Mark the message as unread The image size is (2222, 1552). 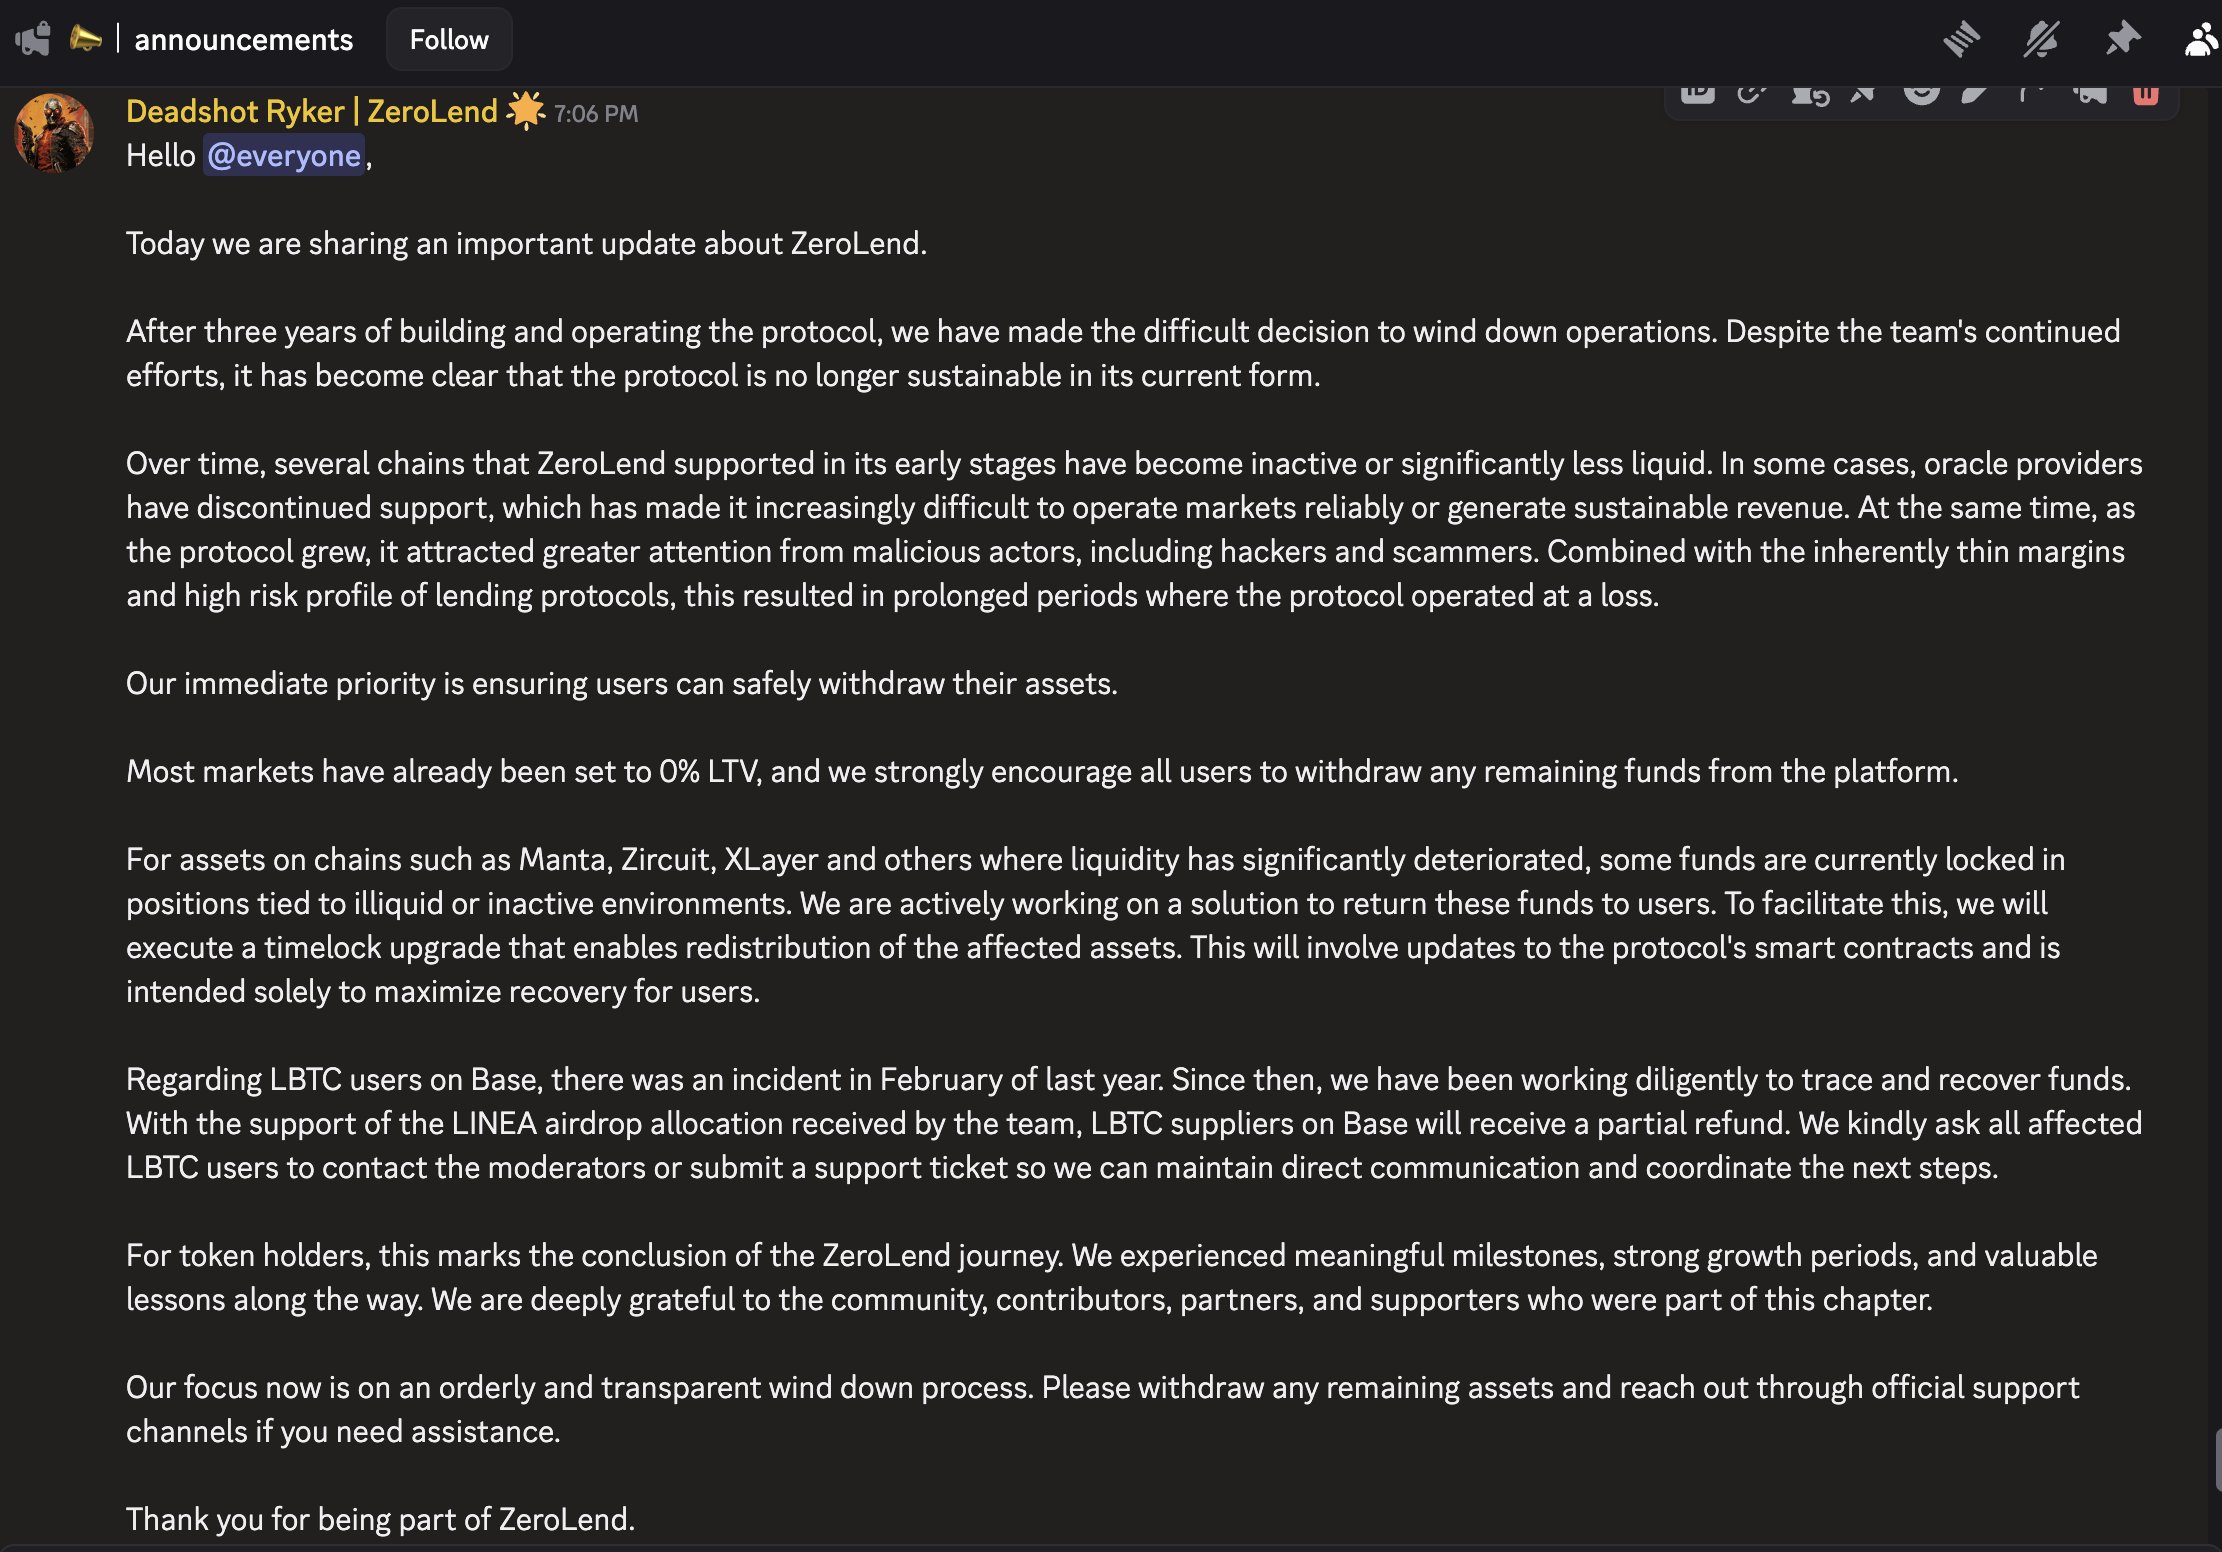(x=1809, y=95)
